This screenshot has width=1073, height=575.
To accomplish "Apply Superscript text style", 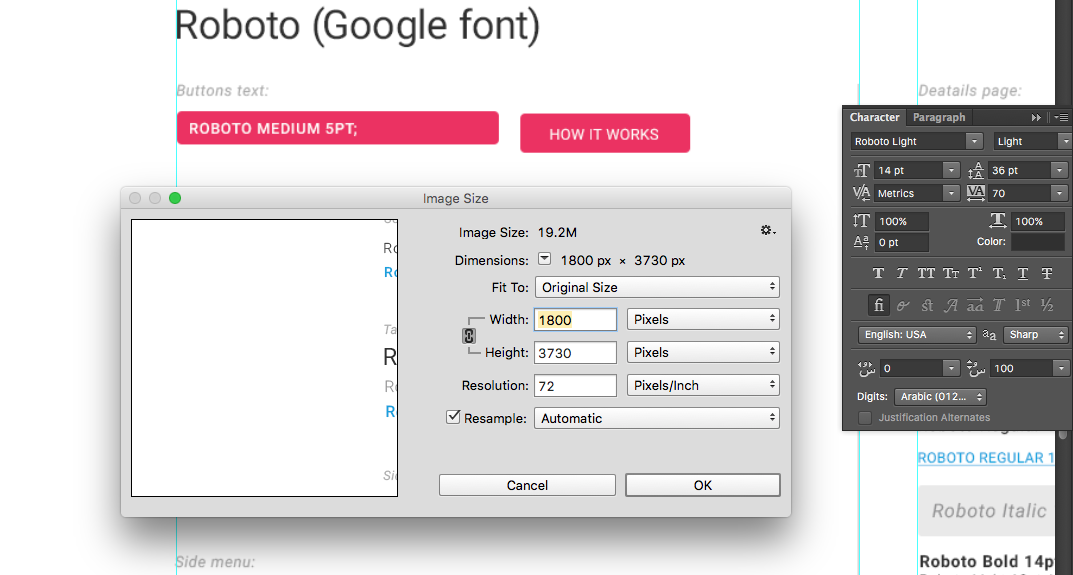I will click(x=975, y=273).
